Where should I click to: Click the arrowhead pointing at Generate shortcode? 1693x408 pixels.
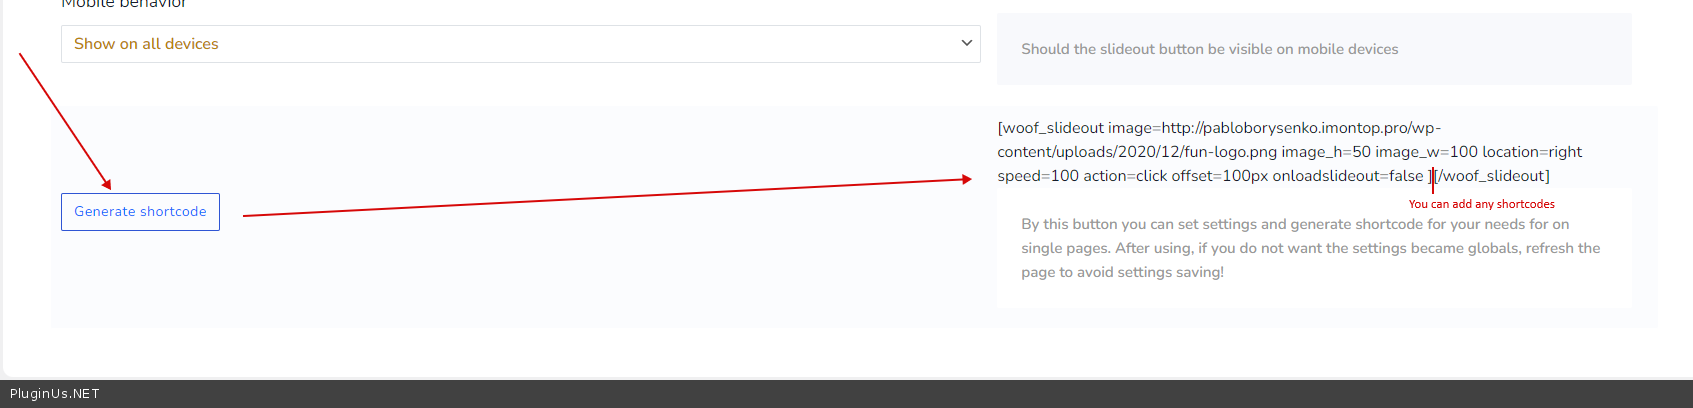[x=106, y=184]
